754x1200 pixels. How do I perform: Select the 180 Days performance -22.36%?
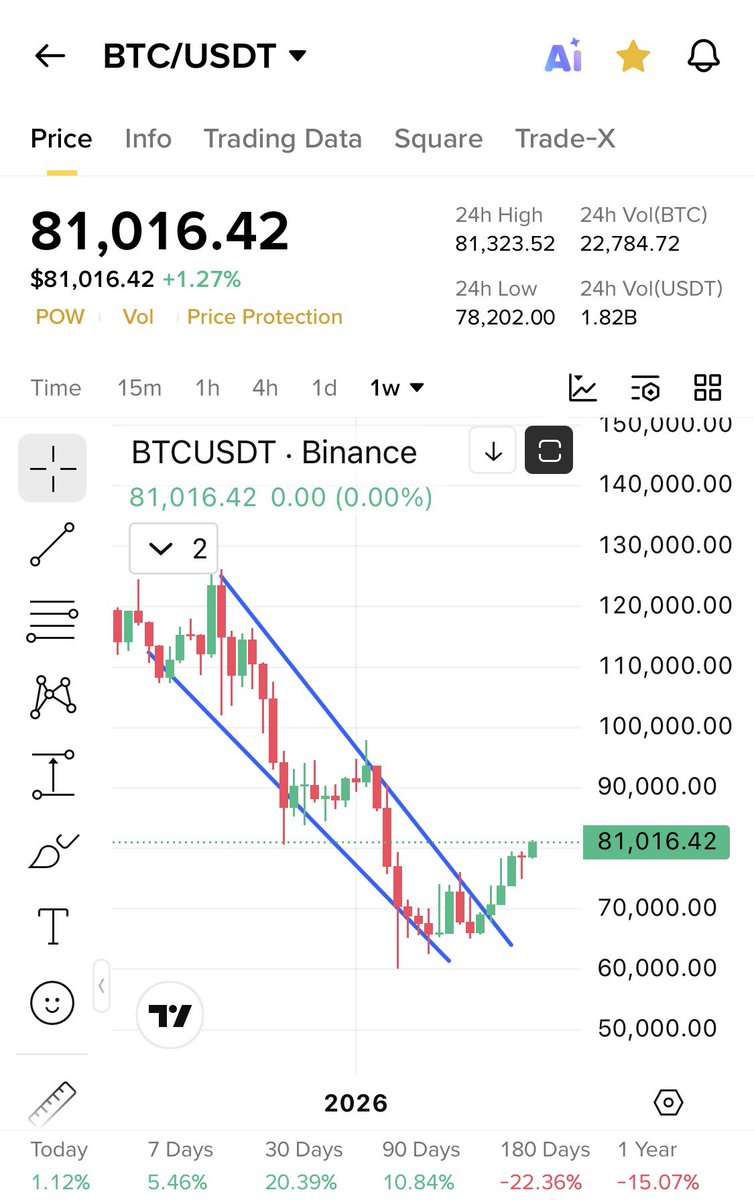(544, 1165)
